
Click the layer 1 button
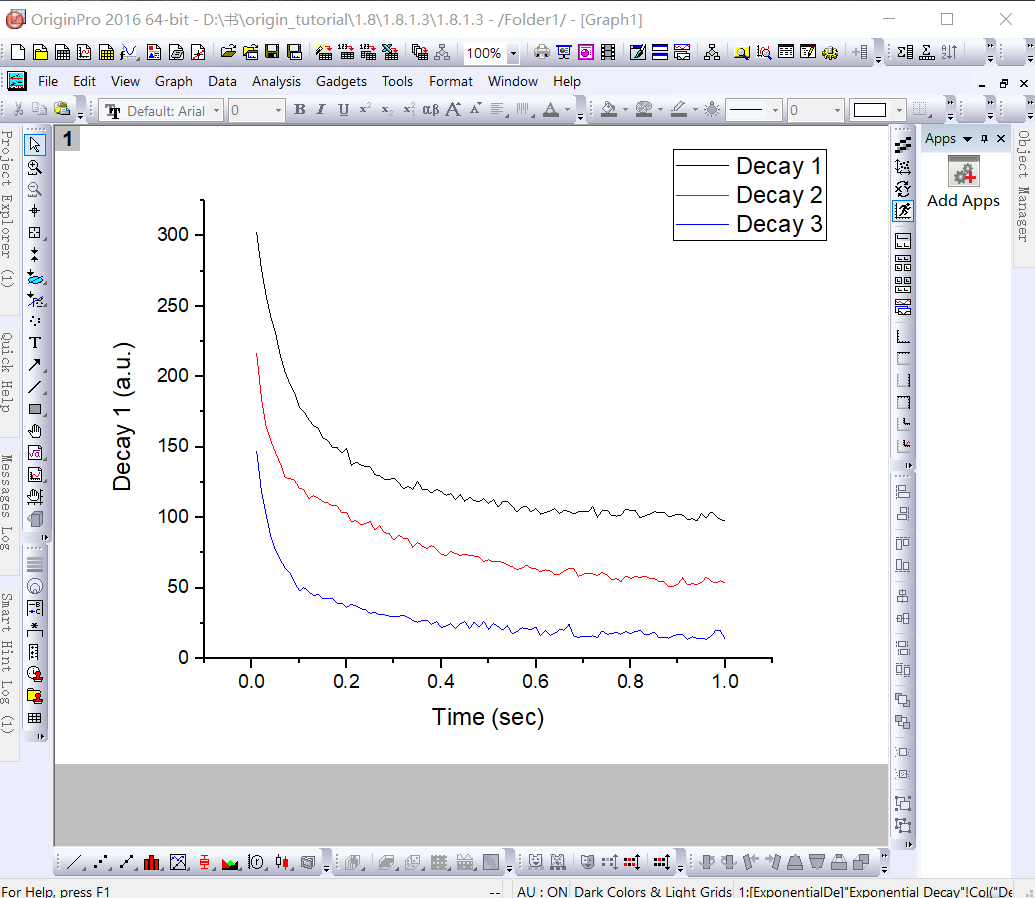(x=67, y=139)
